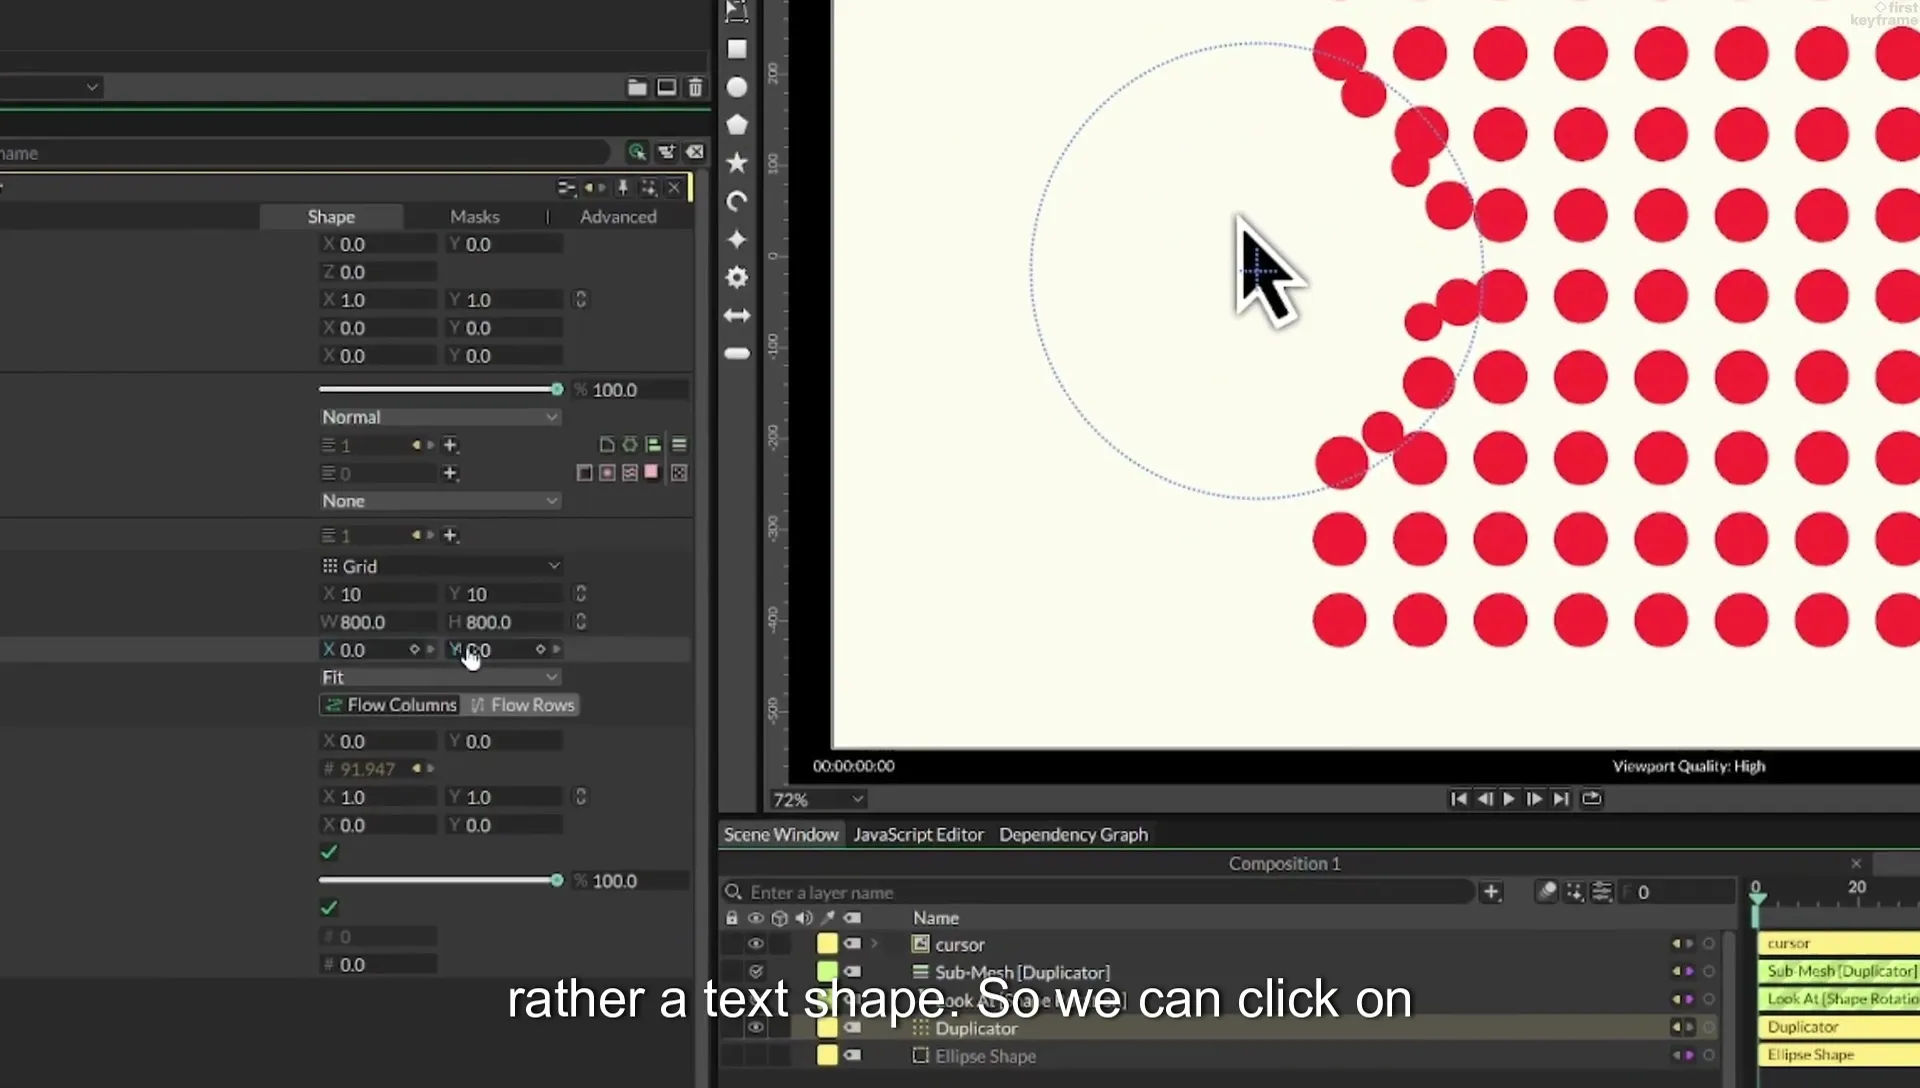The image size is (1920, 1088).
Task: Switch to the Advanced tab
Action: click(x=618, y=217)
